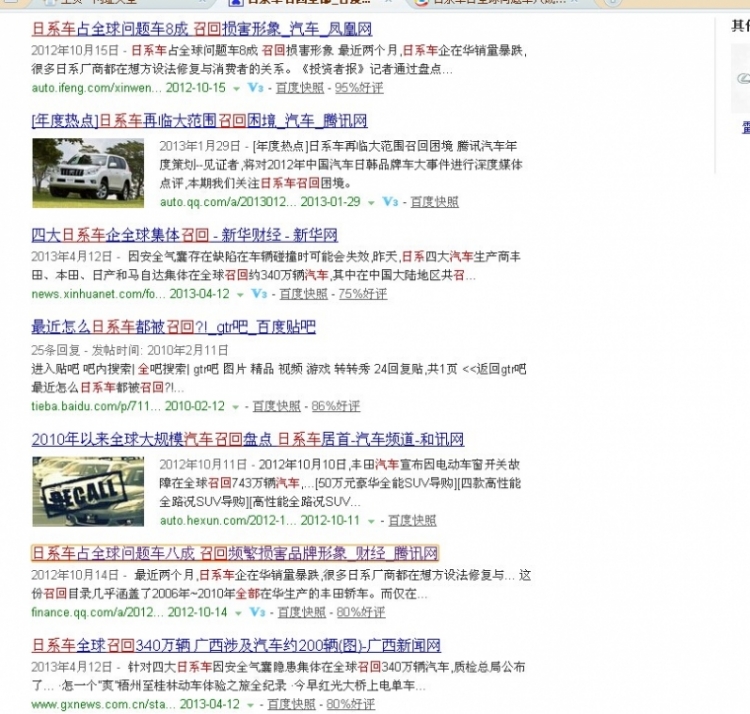The width and height of the screenshot is (750, 714).
Task: Expand dropdown arrow after news.xinhuanet.com date
Action: point(240,295)
